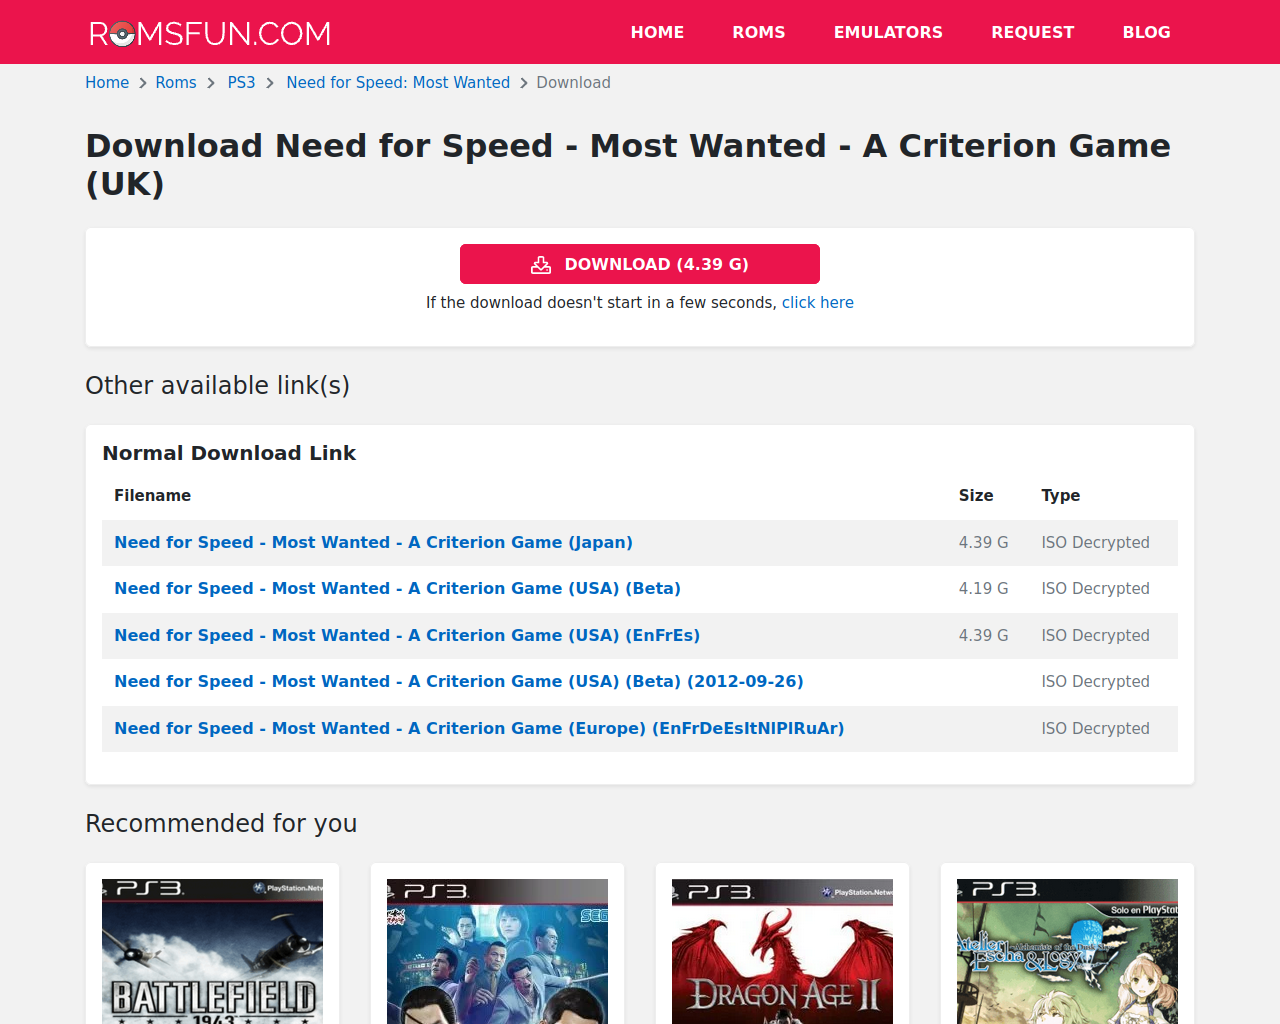Screen dimensions: 1280x1024
Task: Open the Criterion Game (Japan) download link
Action: pos(373,543)
